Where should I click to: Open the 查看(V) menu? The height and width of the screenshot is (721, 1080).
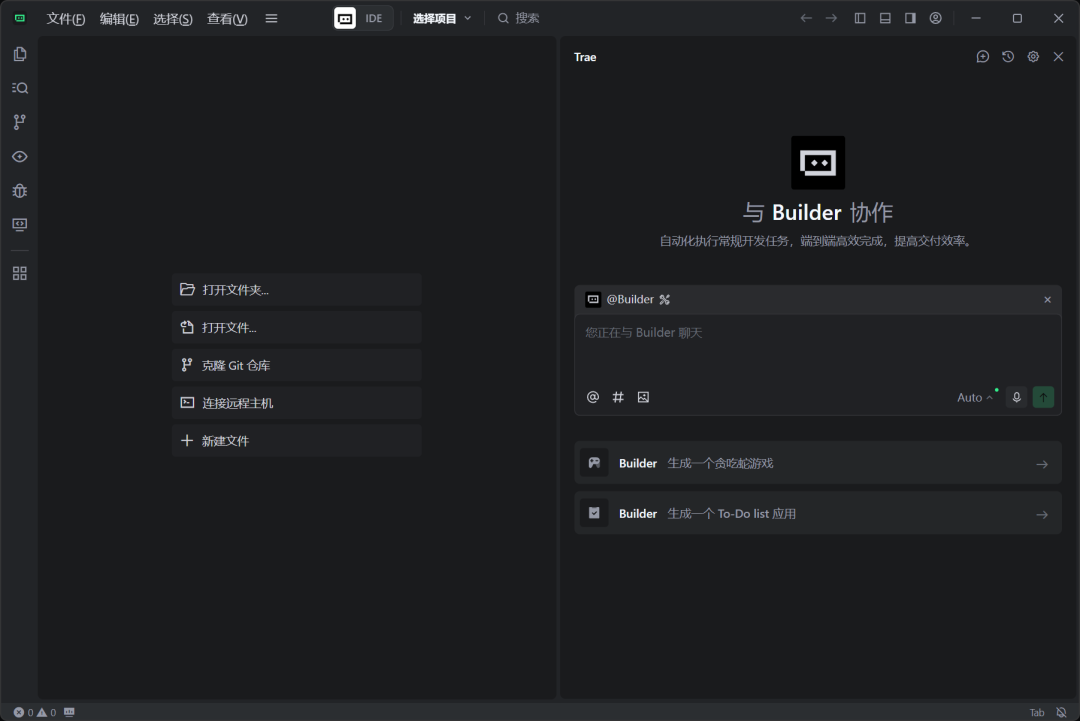pyautogui.click(x=227, y=19)
